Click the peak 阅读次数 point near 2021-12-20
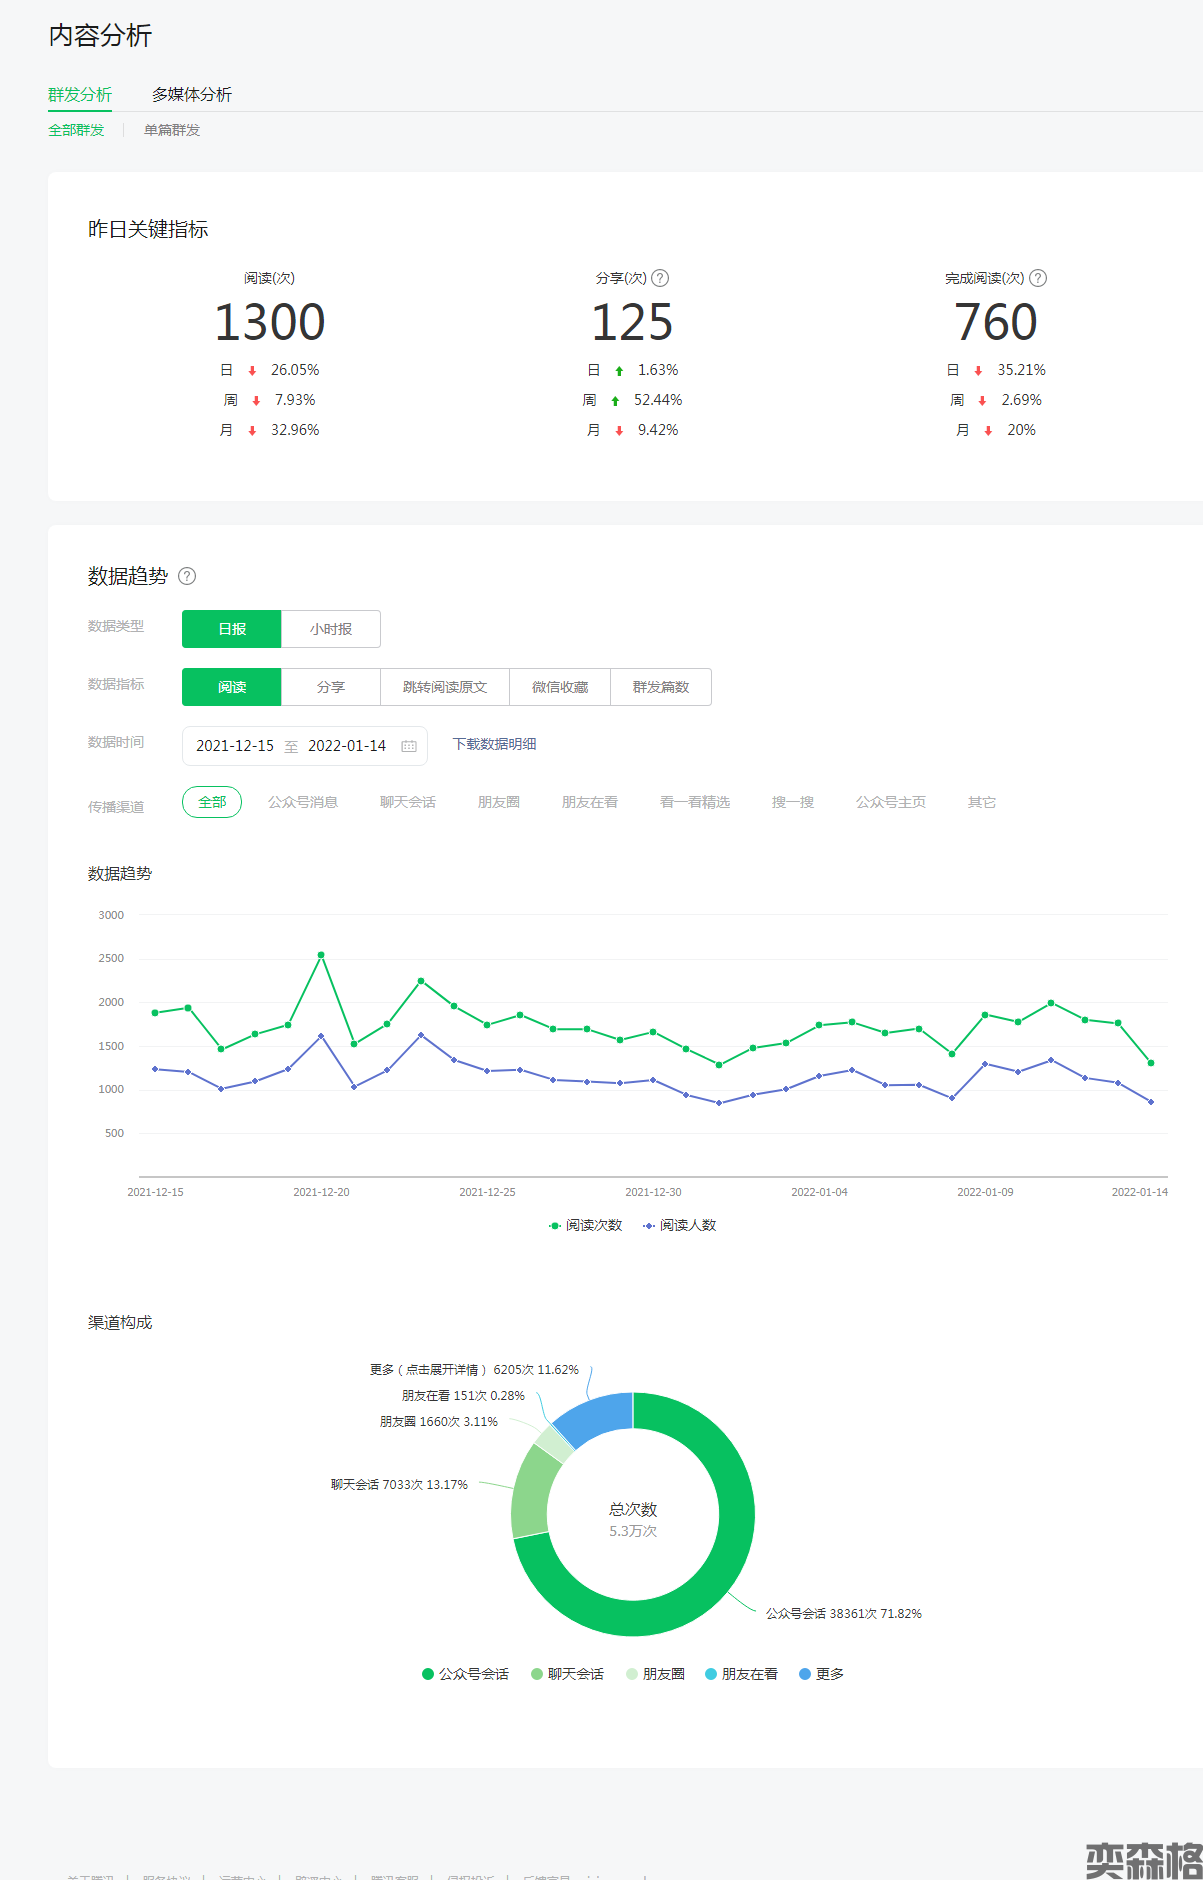Image resolution: width=1203 pixels, height=1880 pixels. pos(321,955)
